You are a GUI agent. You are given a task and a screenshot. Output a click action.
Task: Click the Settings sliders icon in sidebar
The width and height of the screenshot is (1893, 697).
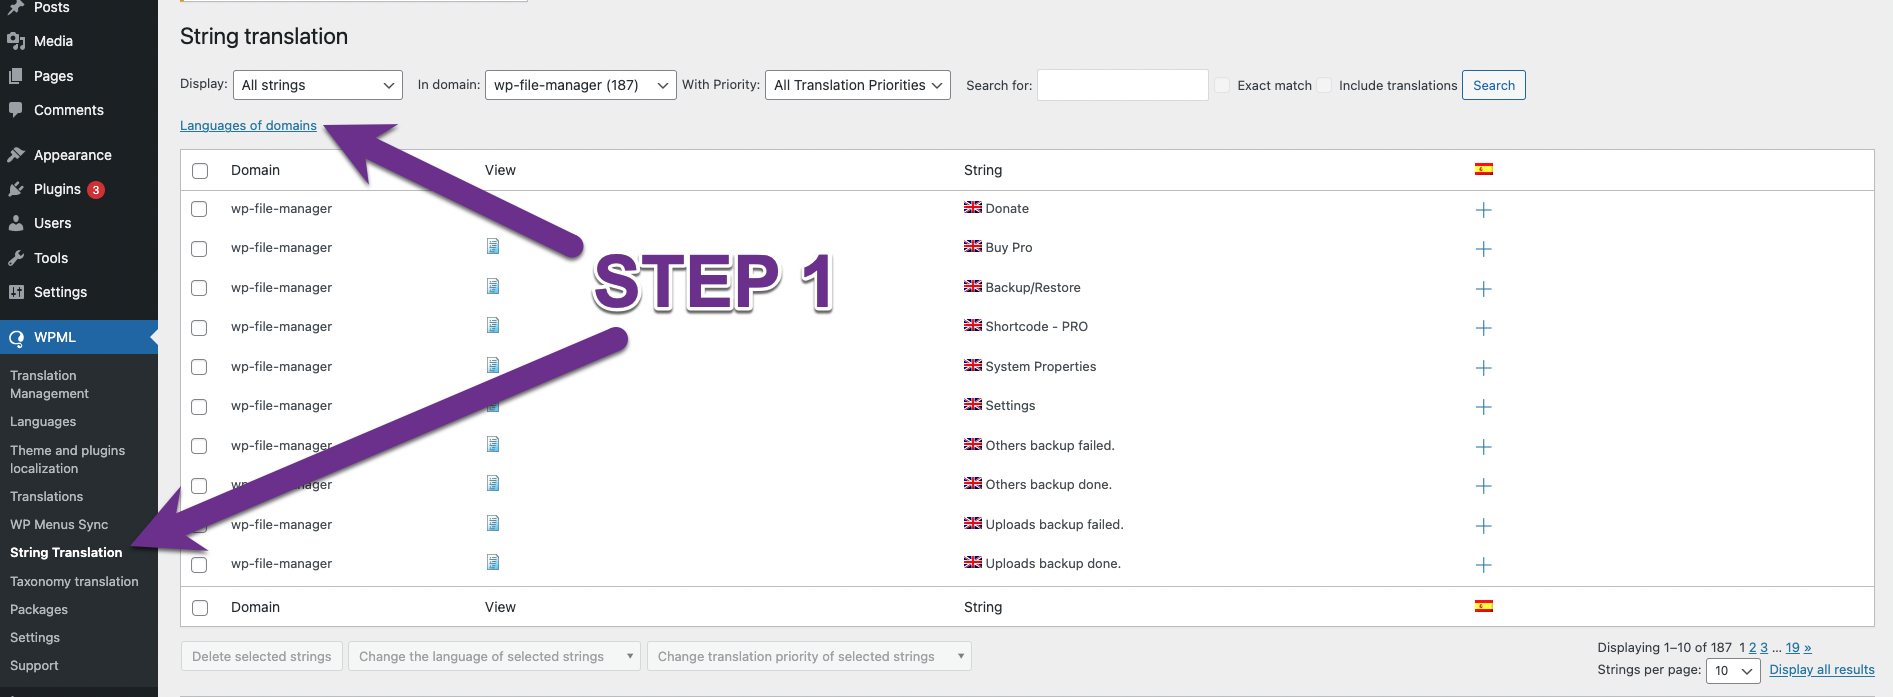16,292
